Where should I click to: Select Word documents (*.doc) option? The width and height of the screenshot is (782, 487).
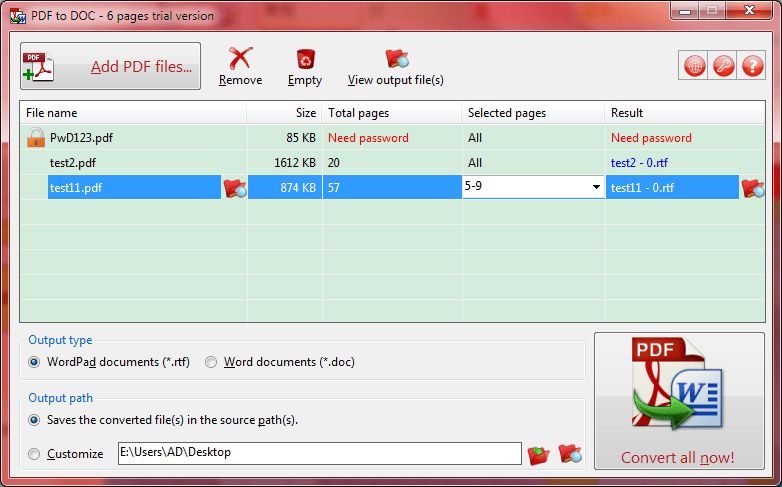pyautogui.click(x=211, y=362)
